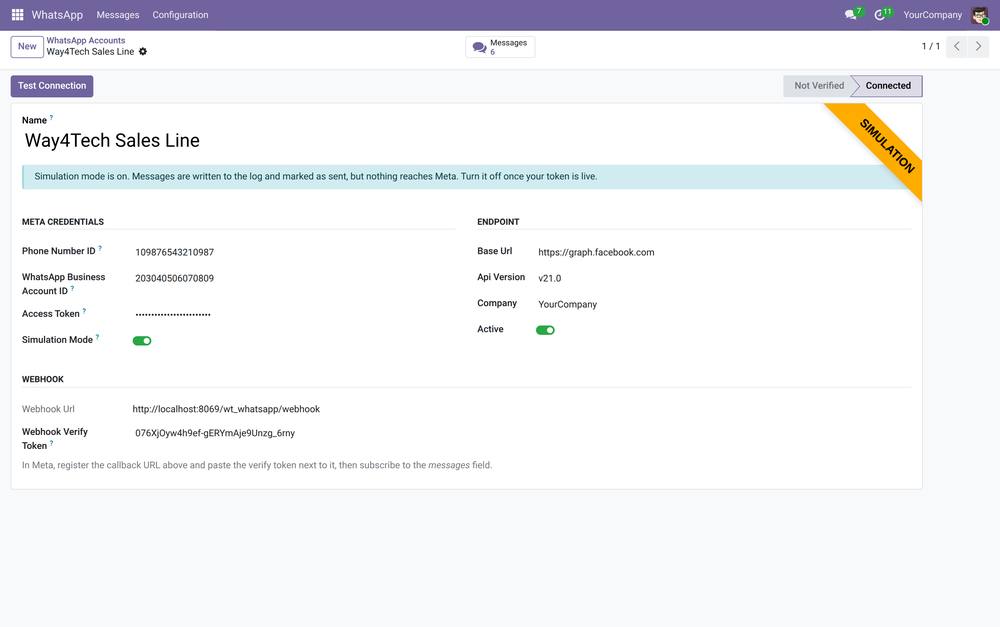The image size is (1000, 627).
Task: Click the help mark next to Access Token
Action: 84,311
